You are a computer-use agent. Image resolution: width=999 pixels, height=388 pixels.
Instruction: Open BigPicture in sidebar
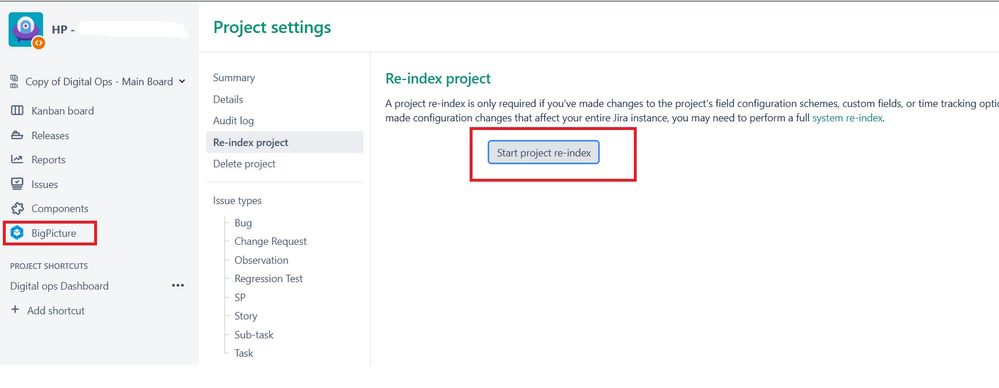pos(54,233)
